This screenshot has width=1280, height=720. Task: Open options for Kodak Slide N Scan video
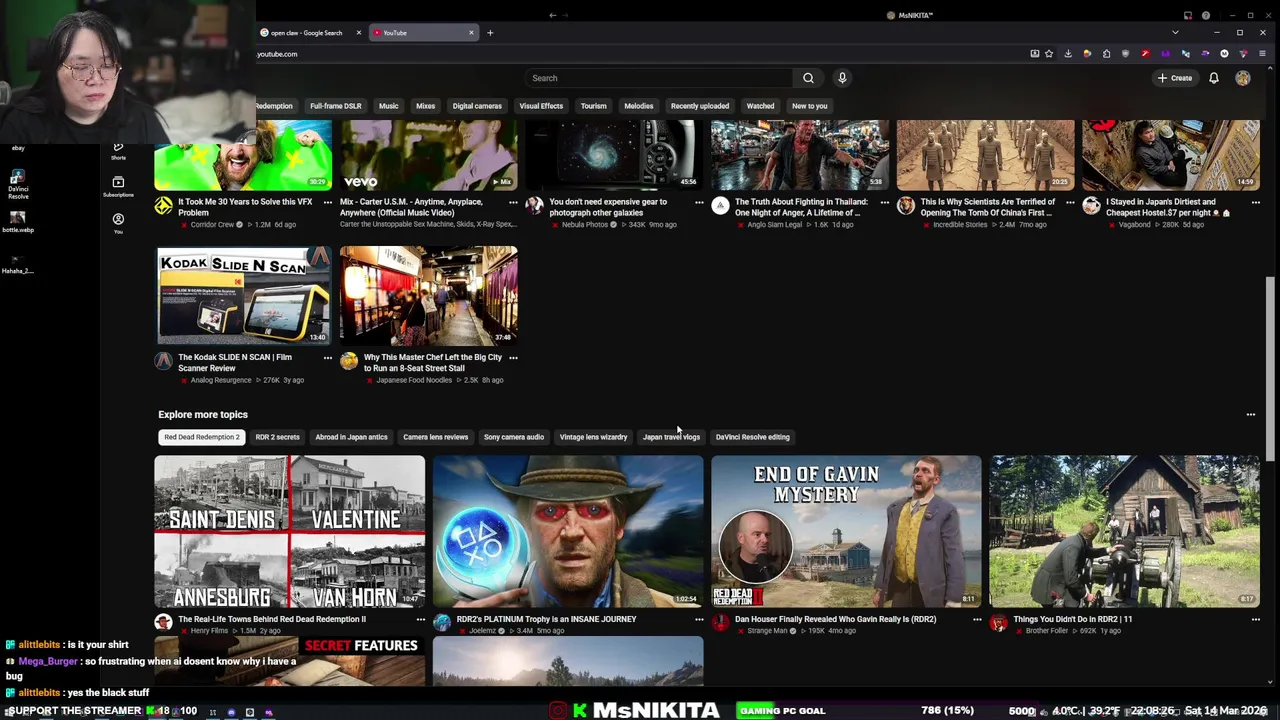(x=327, y=358)
